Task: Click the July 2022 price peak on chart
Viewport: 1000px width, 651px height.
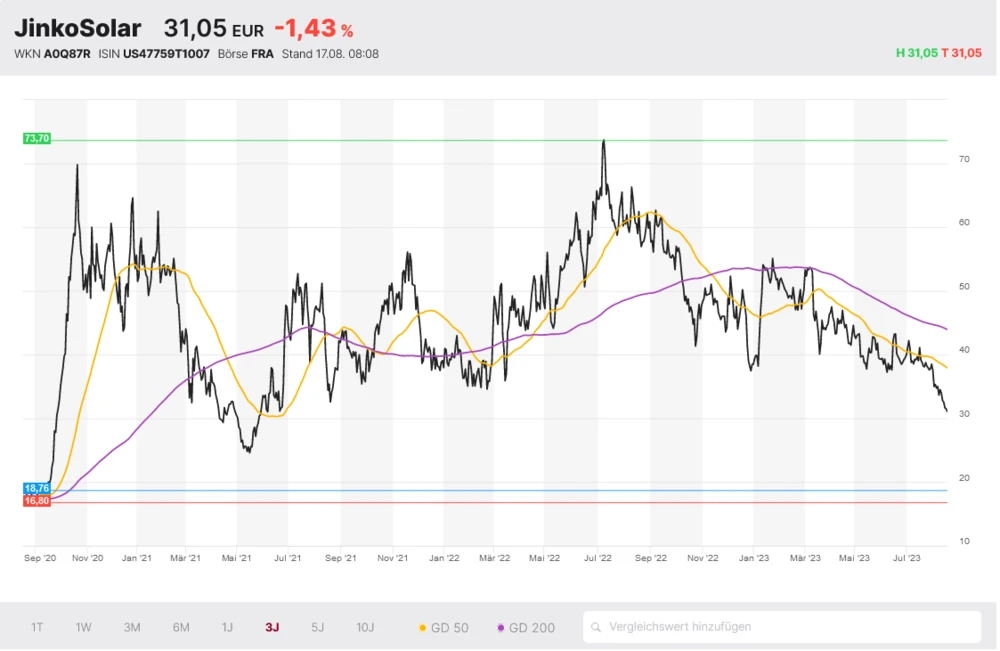Action: [603, 142]
